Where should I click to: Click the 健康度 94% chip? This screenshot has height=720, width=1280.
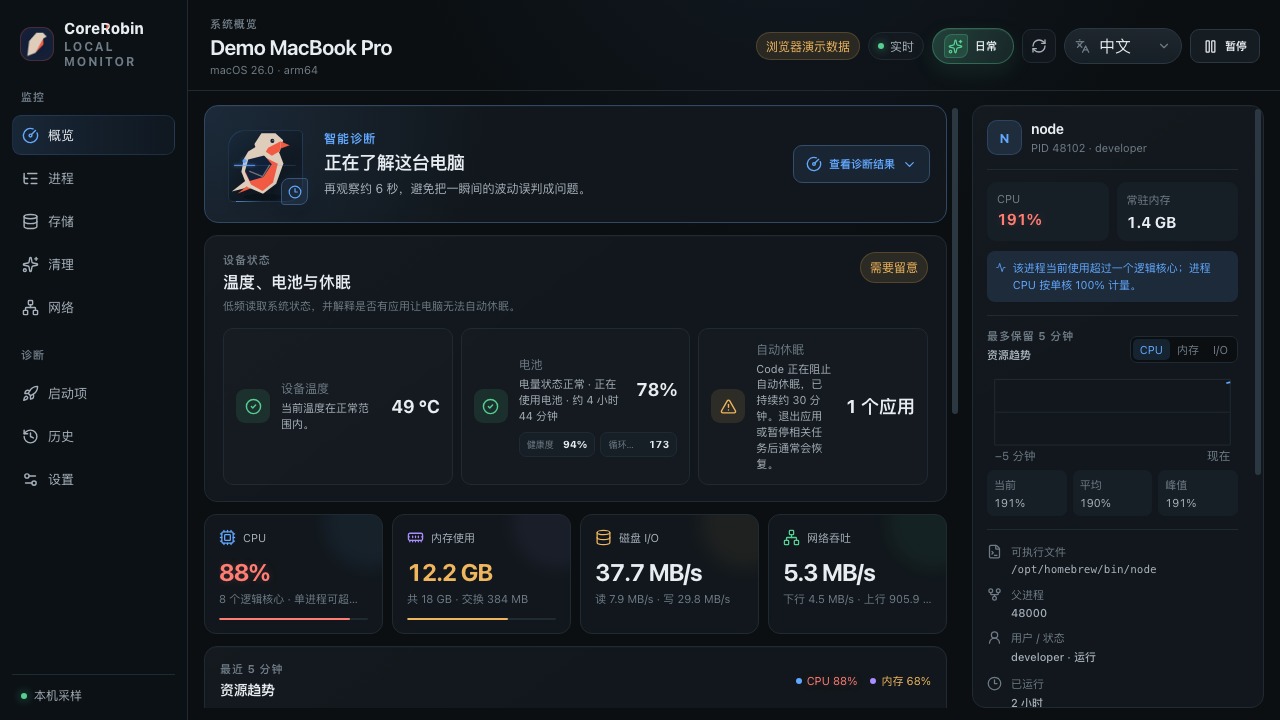pos(557,444)
